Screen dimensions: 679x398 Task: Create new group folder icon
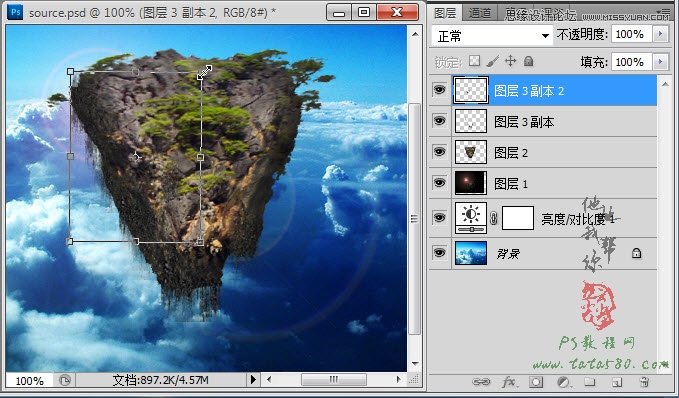(x=589, y=382)
